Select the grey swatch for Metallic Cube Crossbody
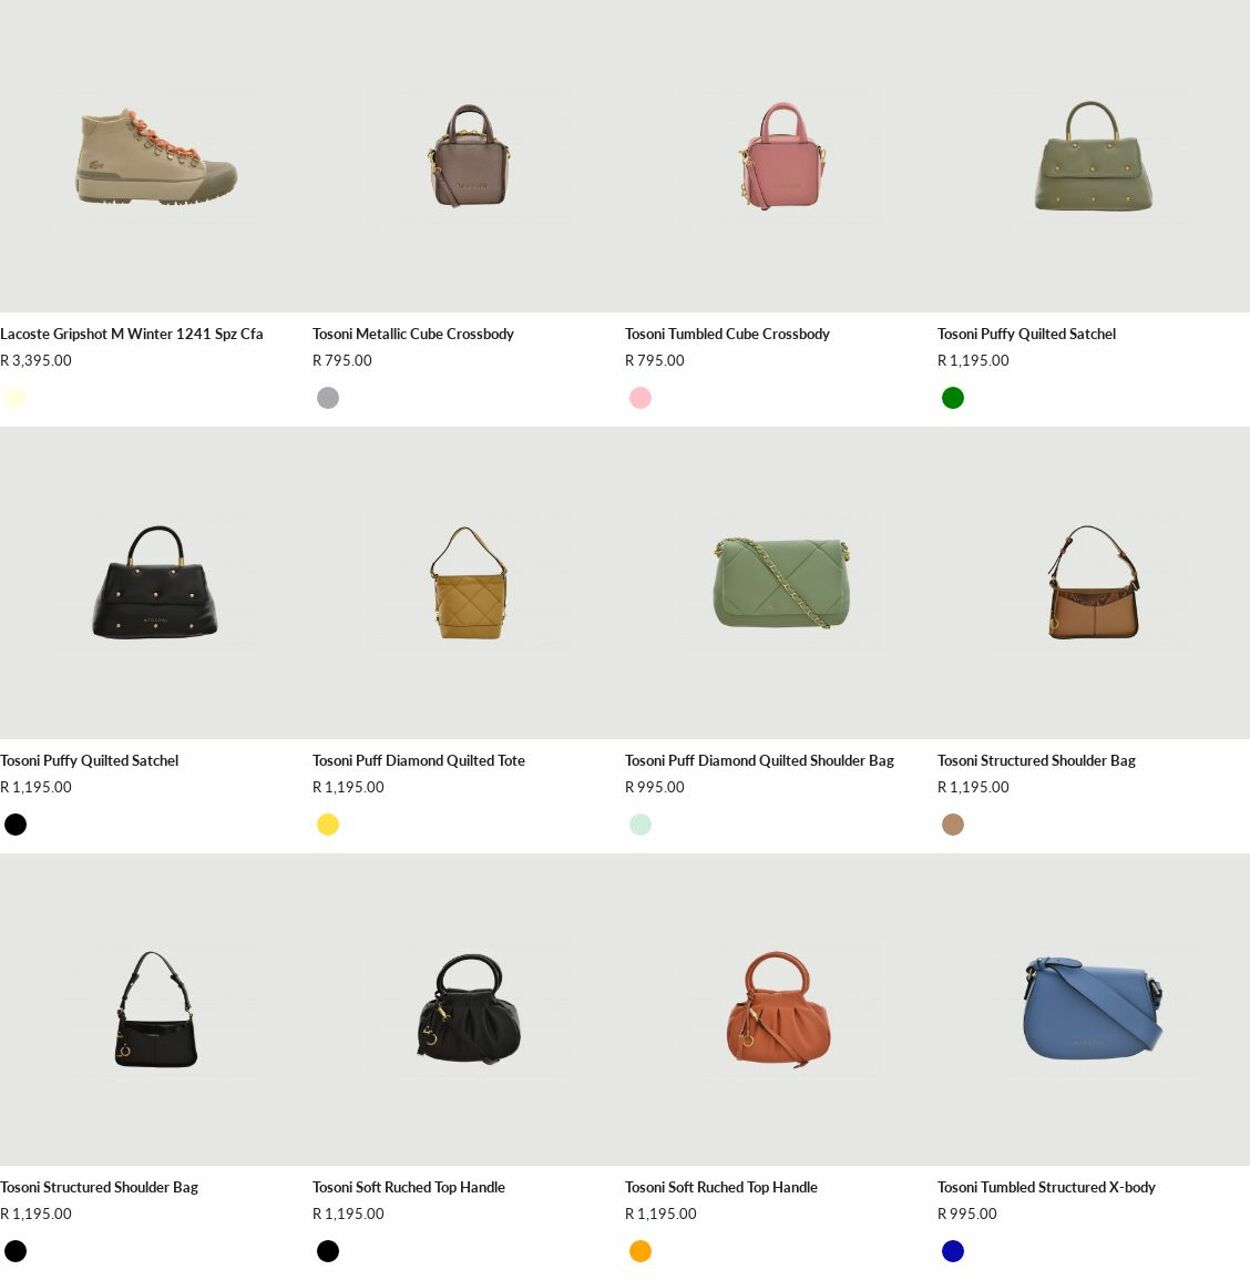This screenshot has height=1280, width=1250. pyautogui.click(x=328, y=398)
